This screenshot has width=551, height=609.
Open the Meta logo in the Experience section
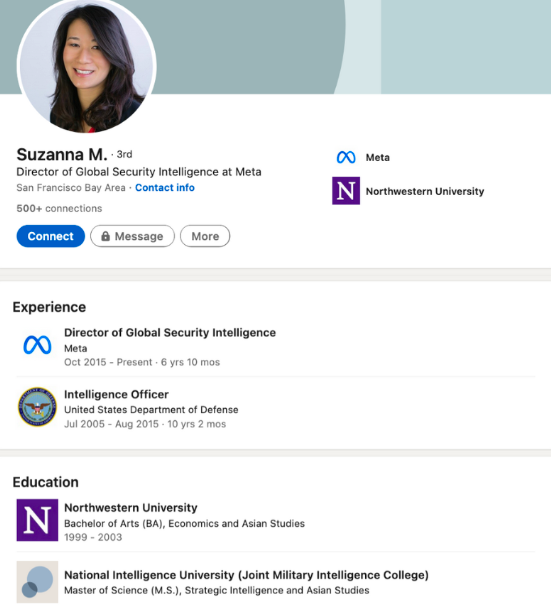coord(37,345)
